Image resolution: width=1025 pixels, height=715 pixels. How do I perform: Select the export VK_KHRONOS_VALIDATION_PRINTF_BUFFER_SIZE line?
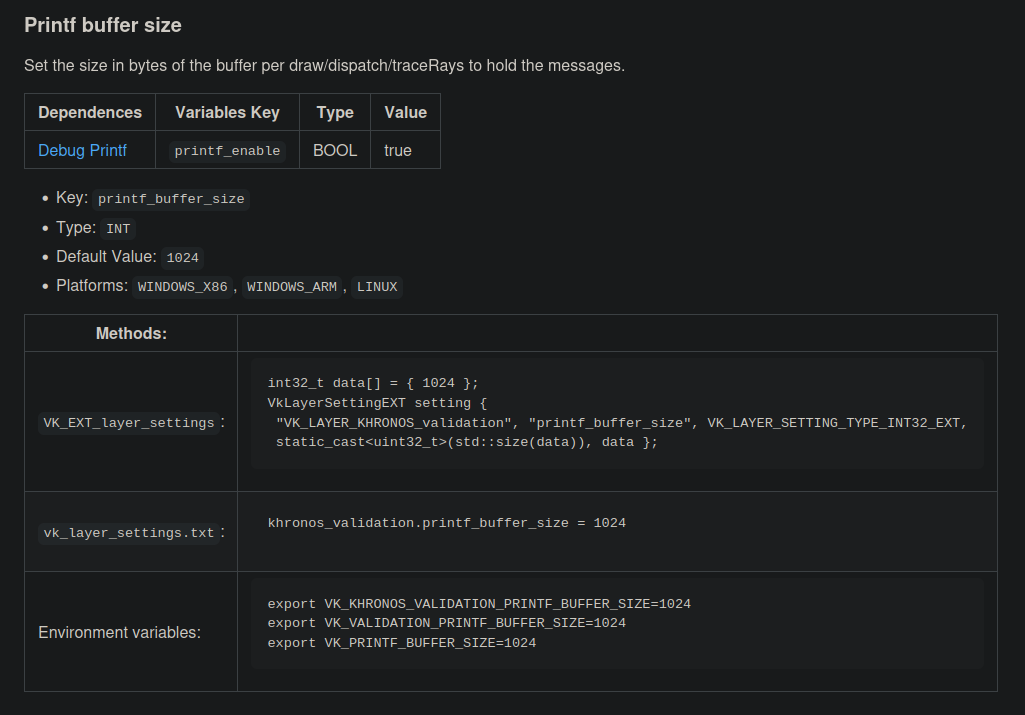pos(479,604)
